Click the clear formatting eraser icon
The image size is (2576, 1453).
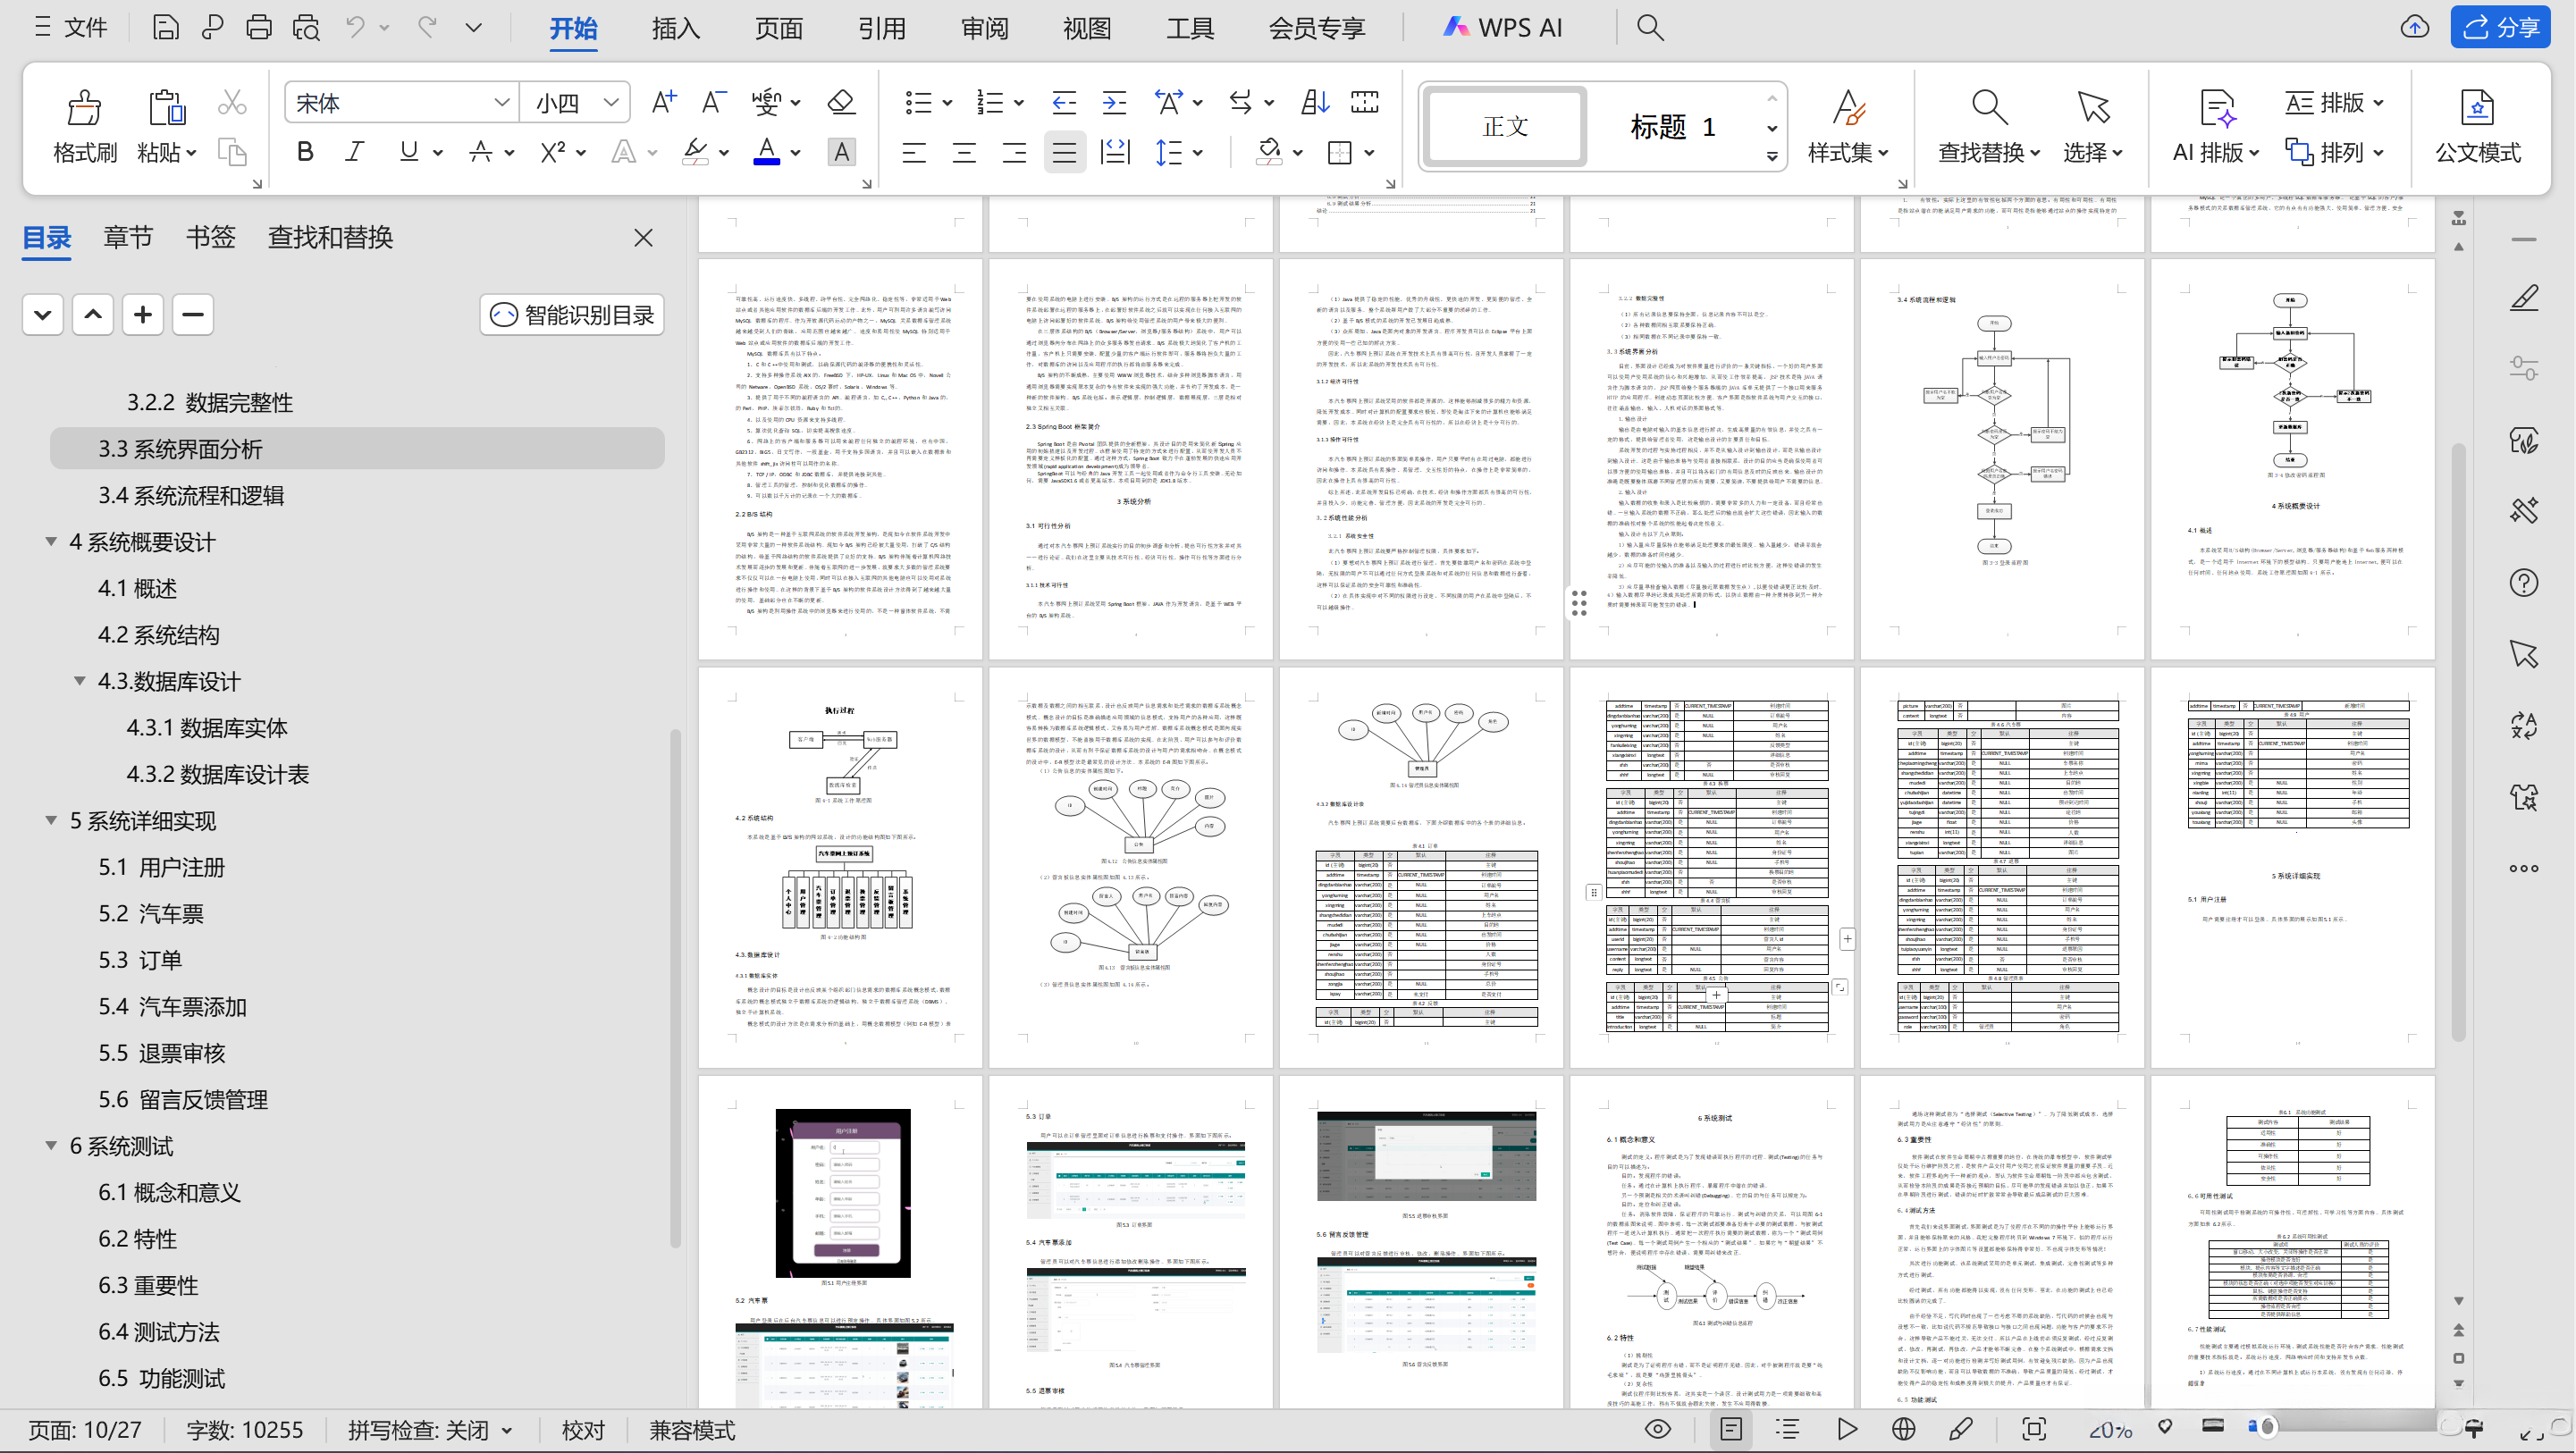(841, 102)
